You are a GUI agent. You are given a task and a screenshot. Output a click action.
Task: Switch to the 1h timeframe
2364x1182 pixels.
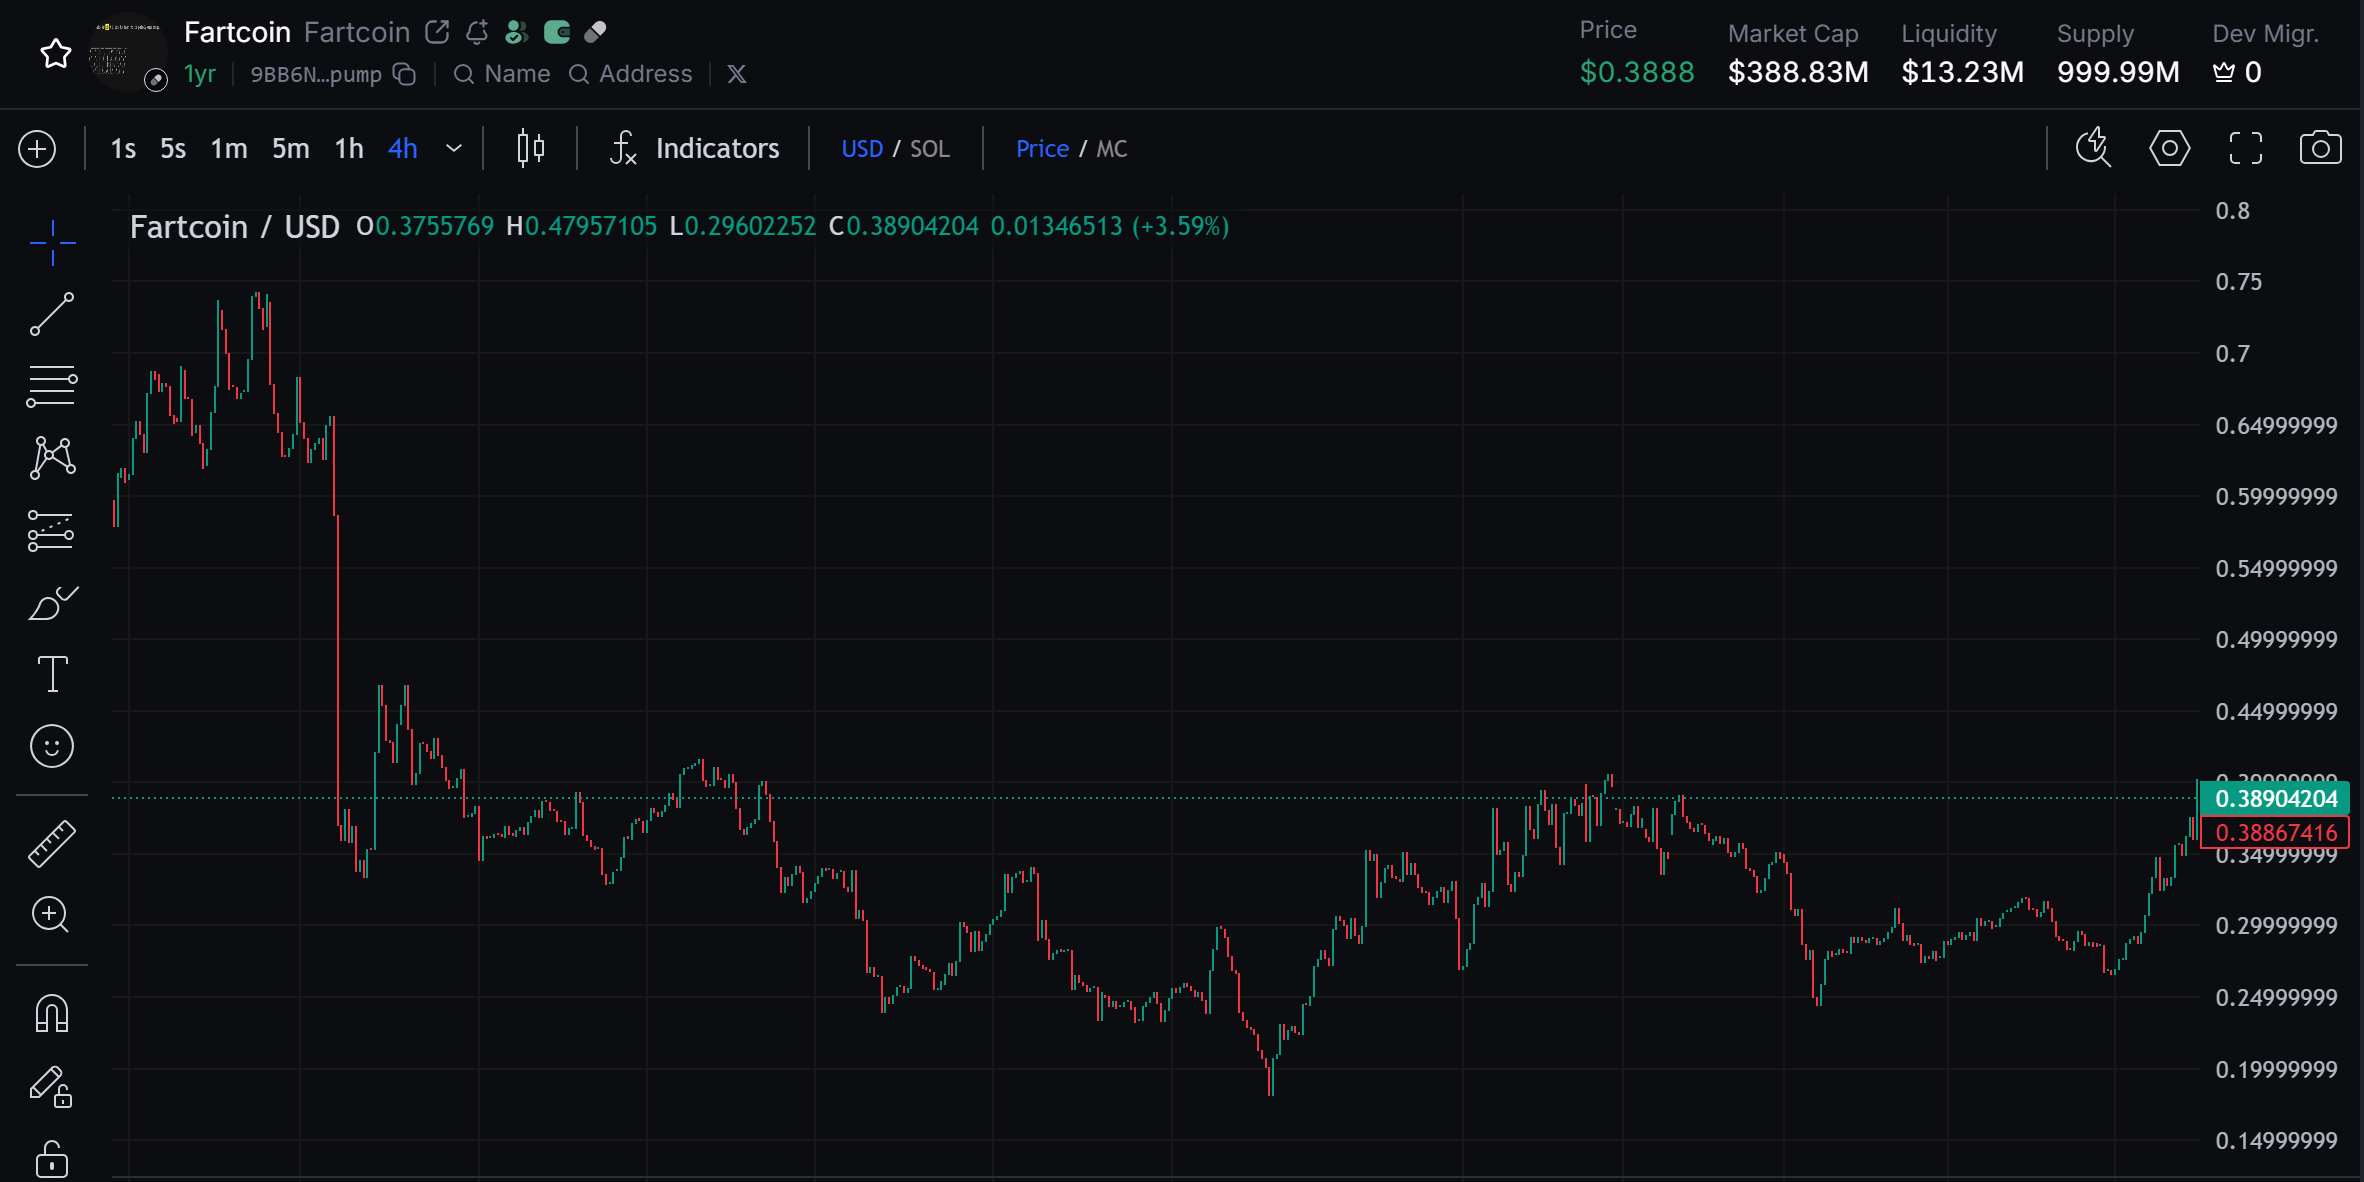tap(348, 149)
